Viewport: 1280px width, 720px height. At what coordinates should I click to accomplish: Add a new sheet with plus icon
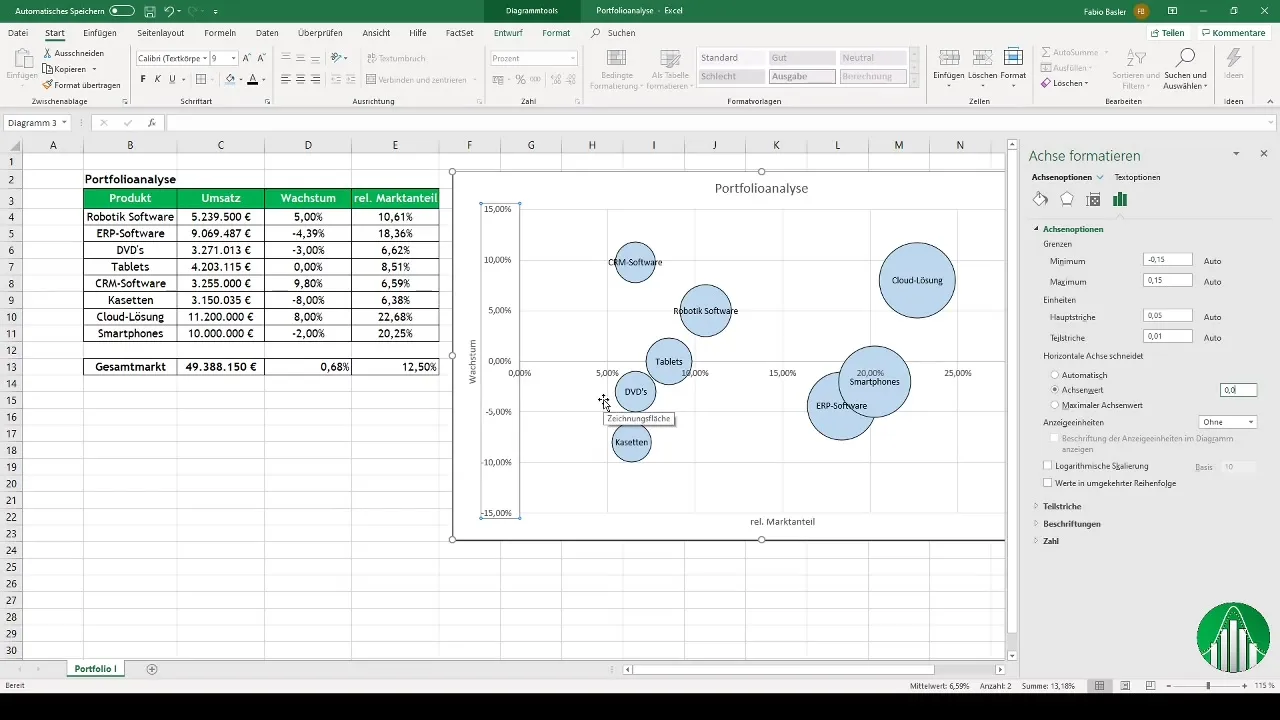point(152,668)
